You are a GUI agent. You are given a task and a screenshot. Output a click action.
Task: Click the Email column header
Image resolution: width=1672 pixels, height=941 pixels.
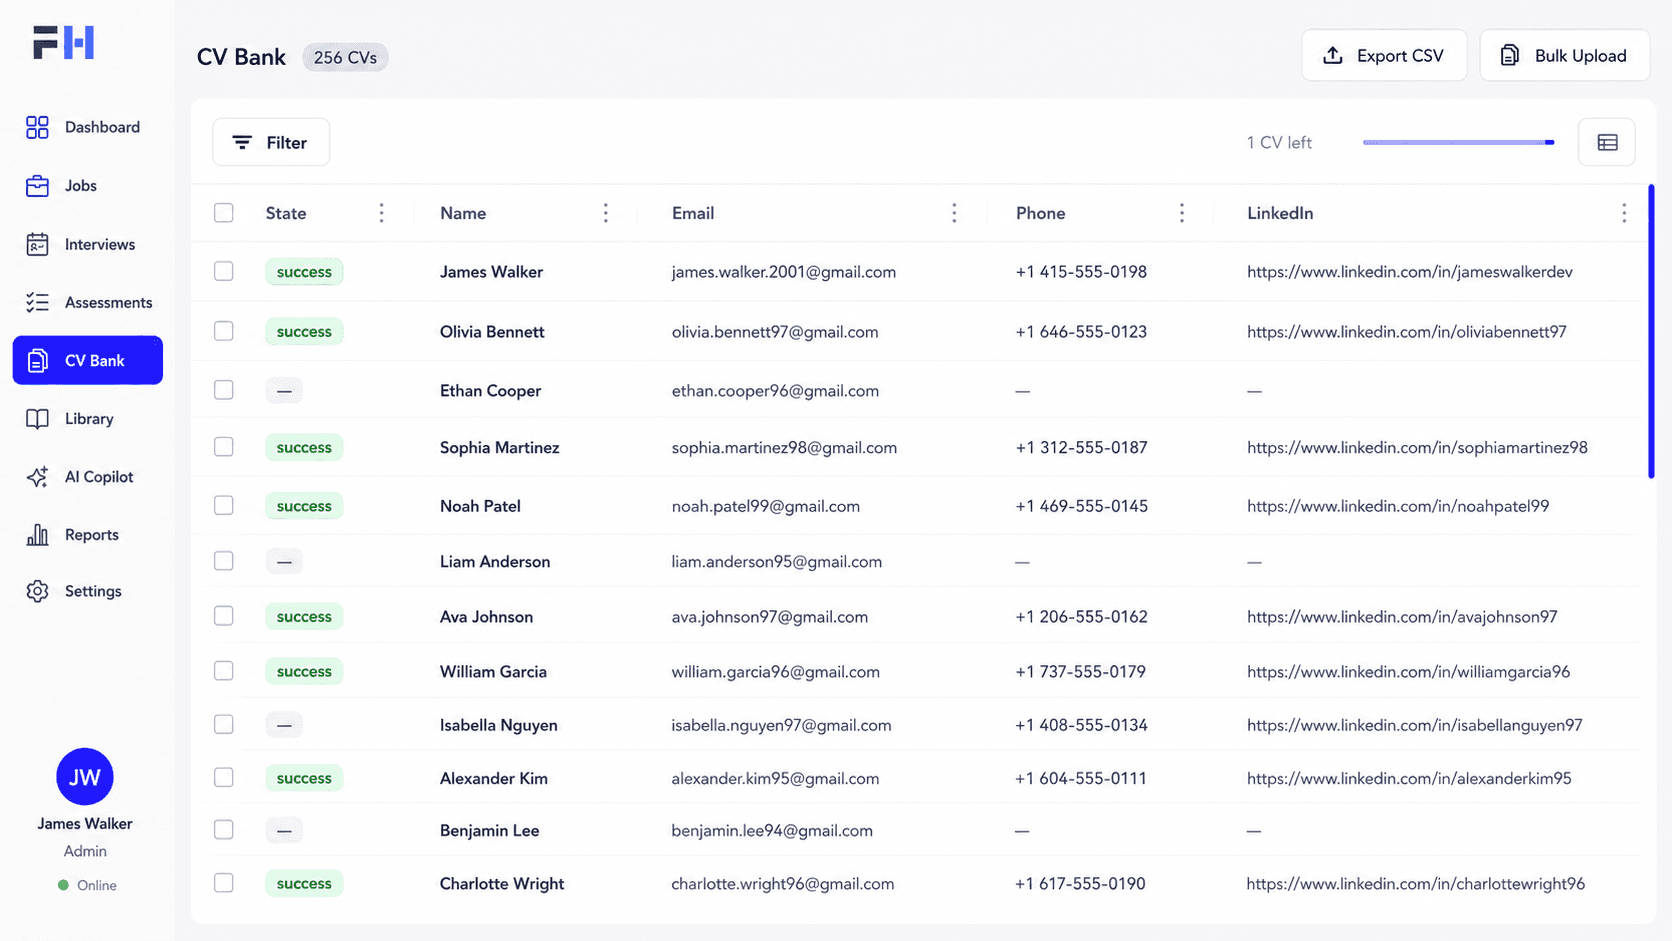[x=693, y=213]
